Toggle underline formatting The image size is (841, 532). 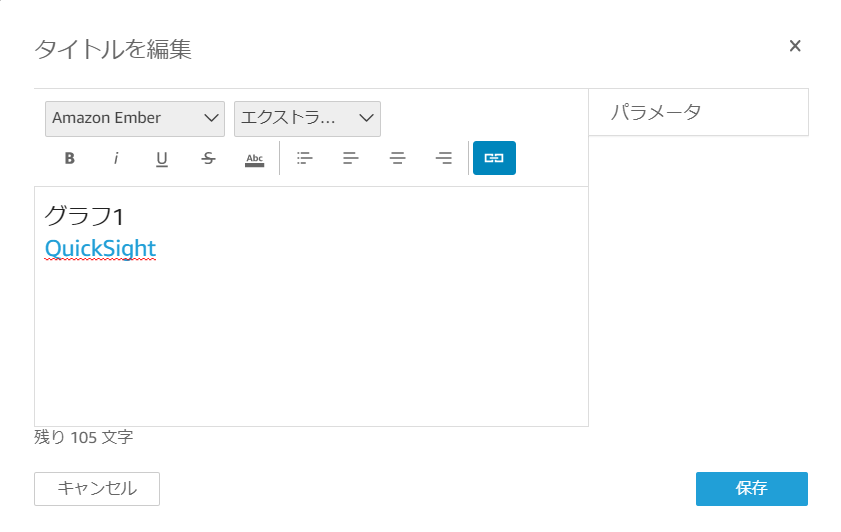point(162,158)
